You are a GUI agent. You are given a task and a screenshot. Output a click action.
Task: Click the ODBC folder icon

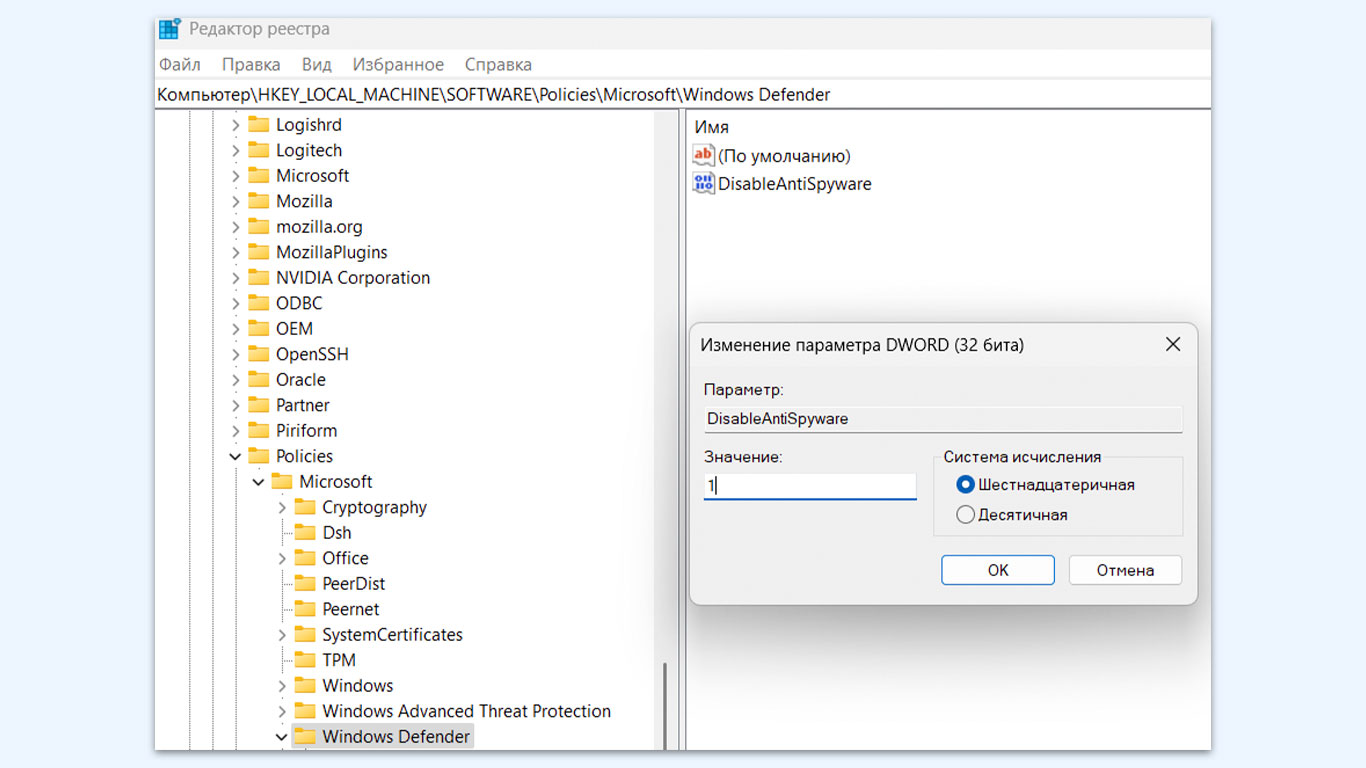[259, 303]
